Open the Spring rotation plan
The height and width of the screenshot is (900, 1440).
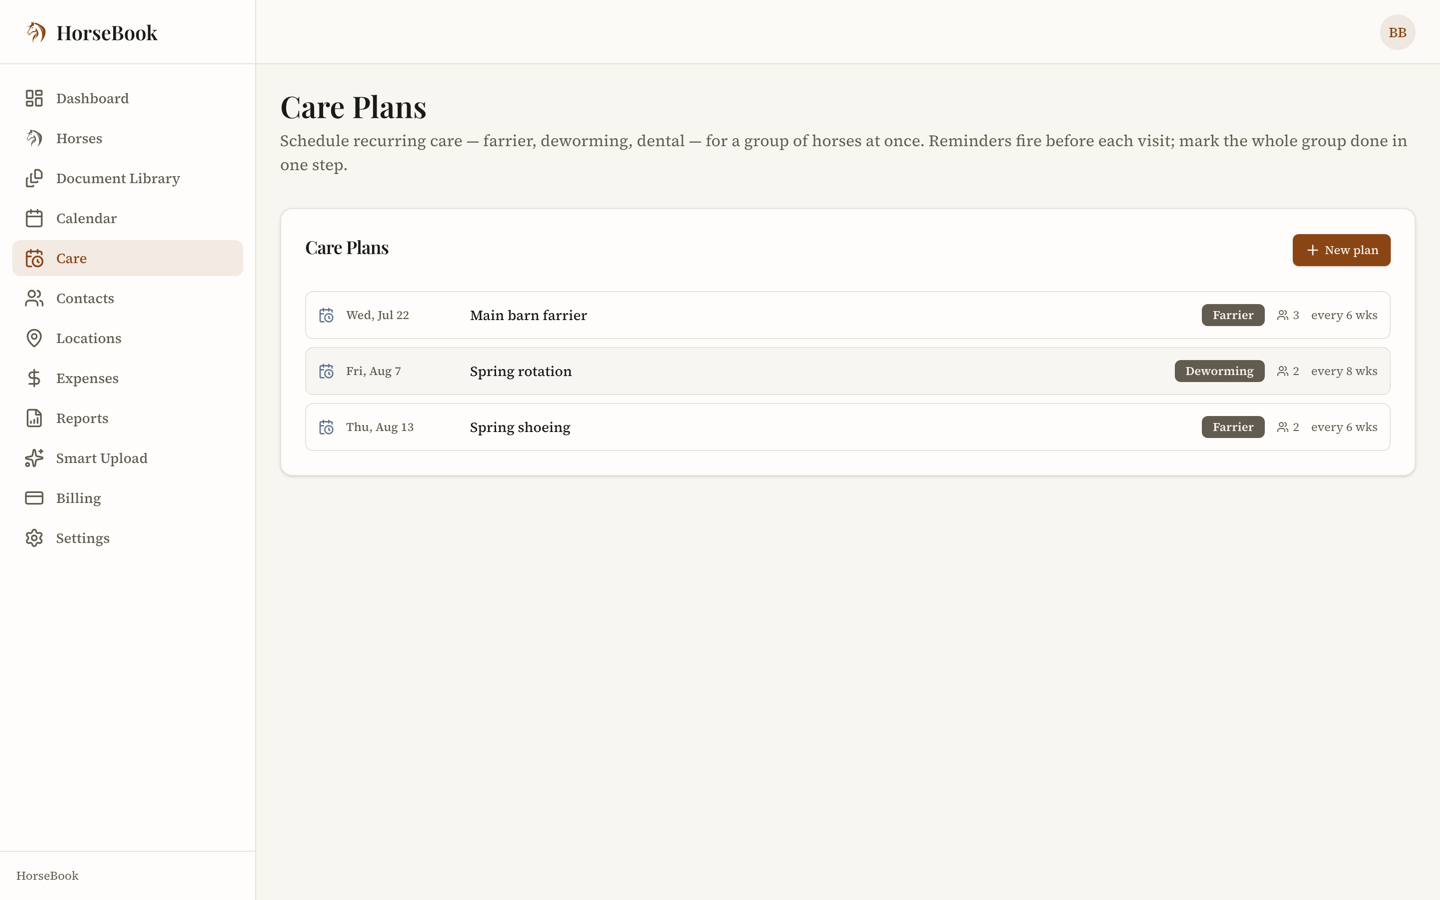coord(848,371)
